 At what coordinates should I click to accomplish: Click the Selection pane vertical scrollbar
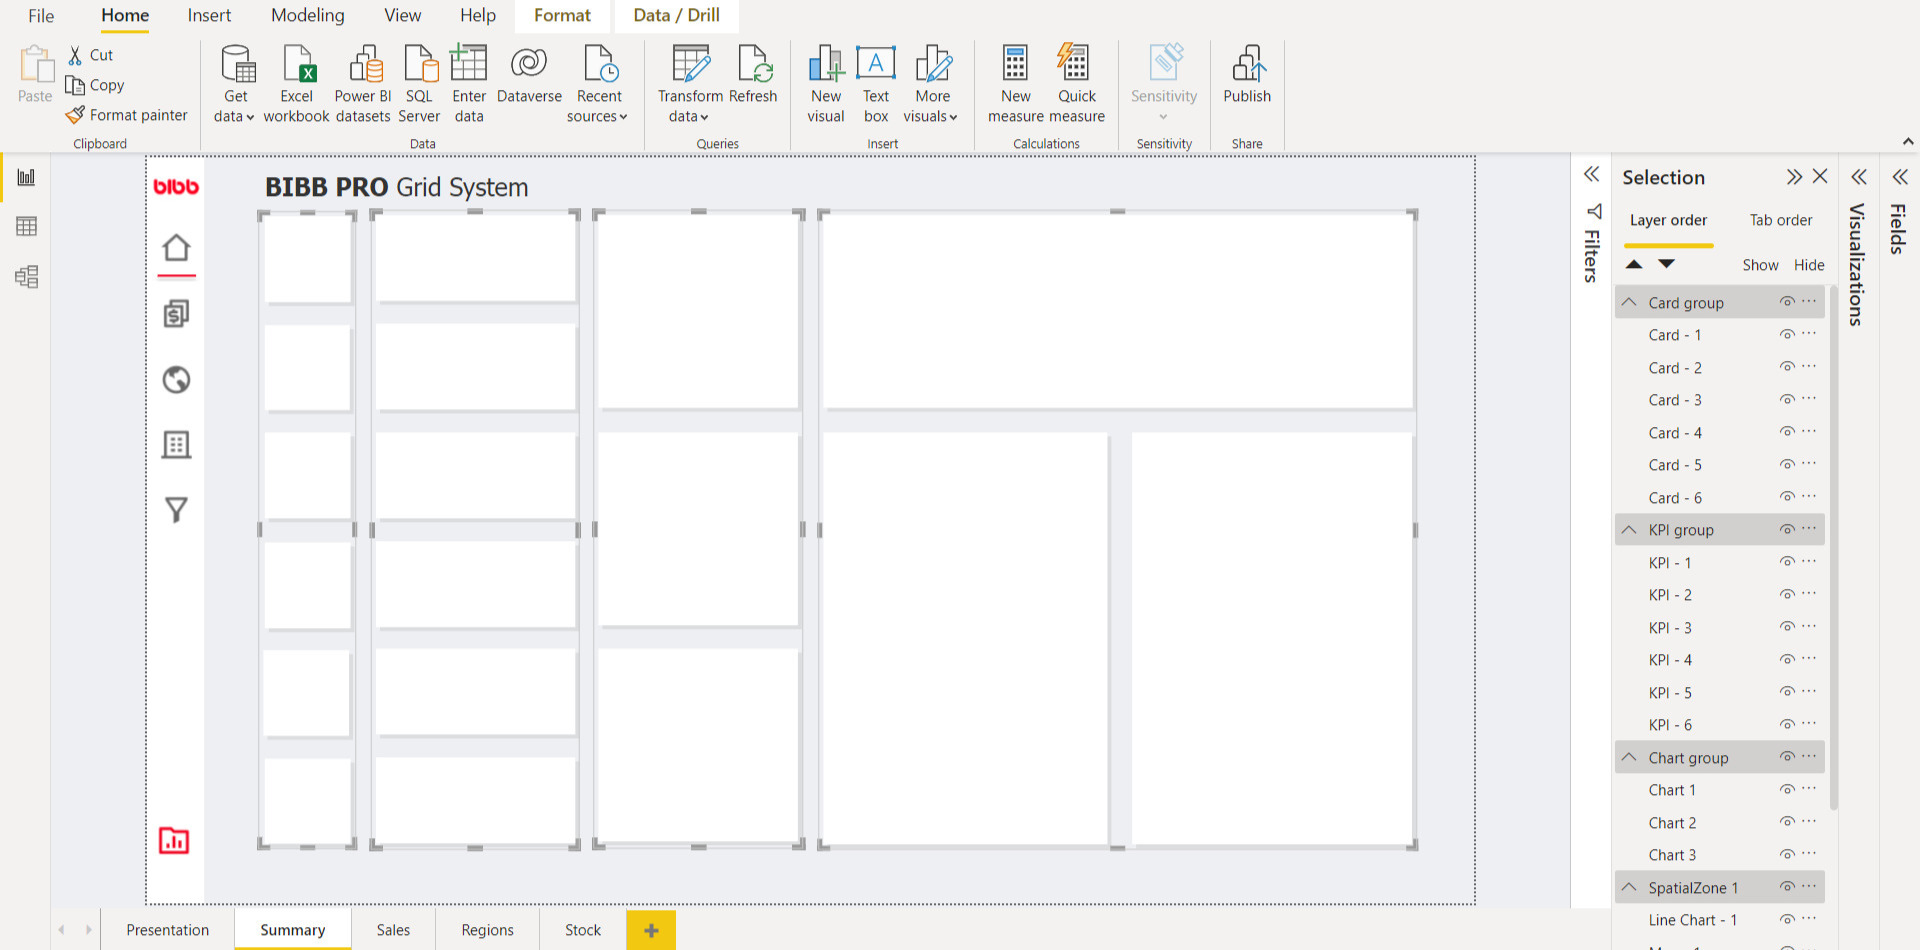[1833, 550]
